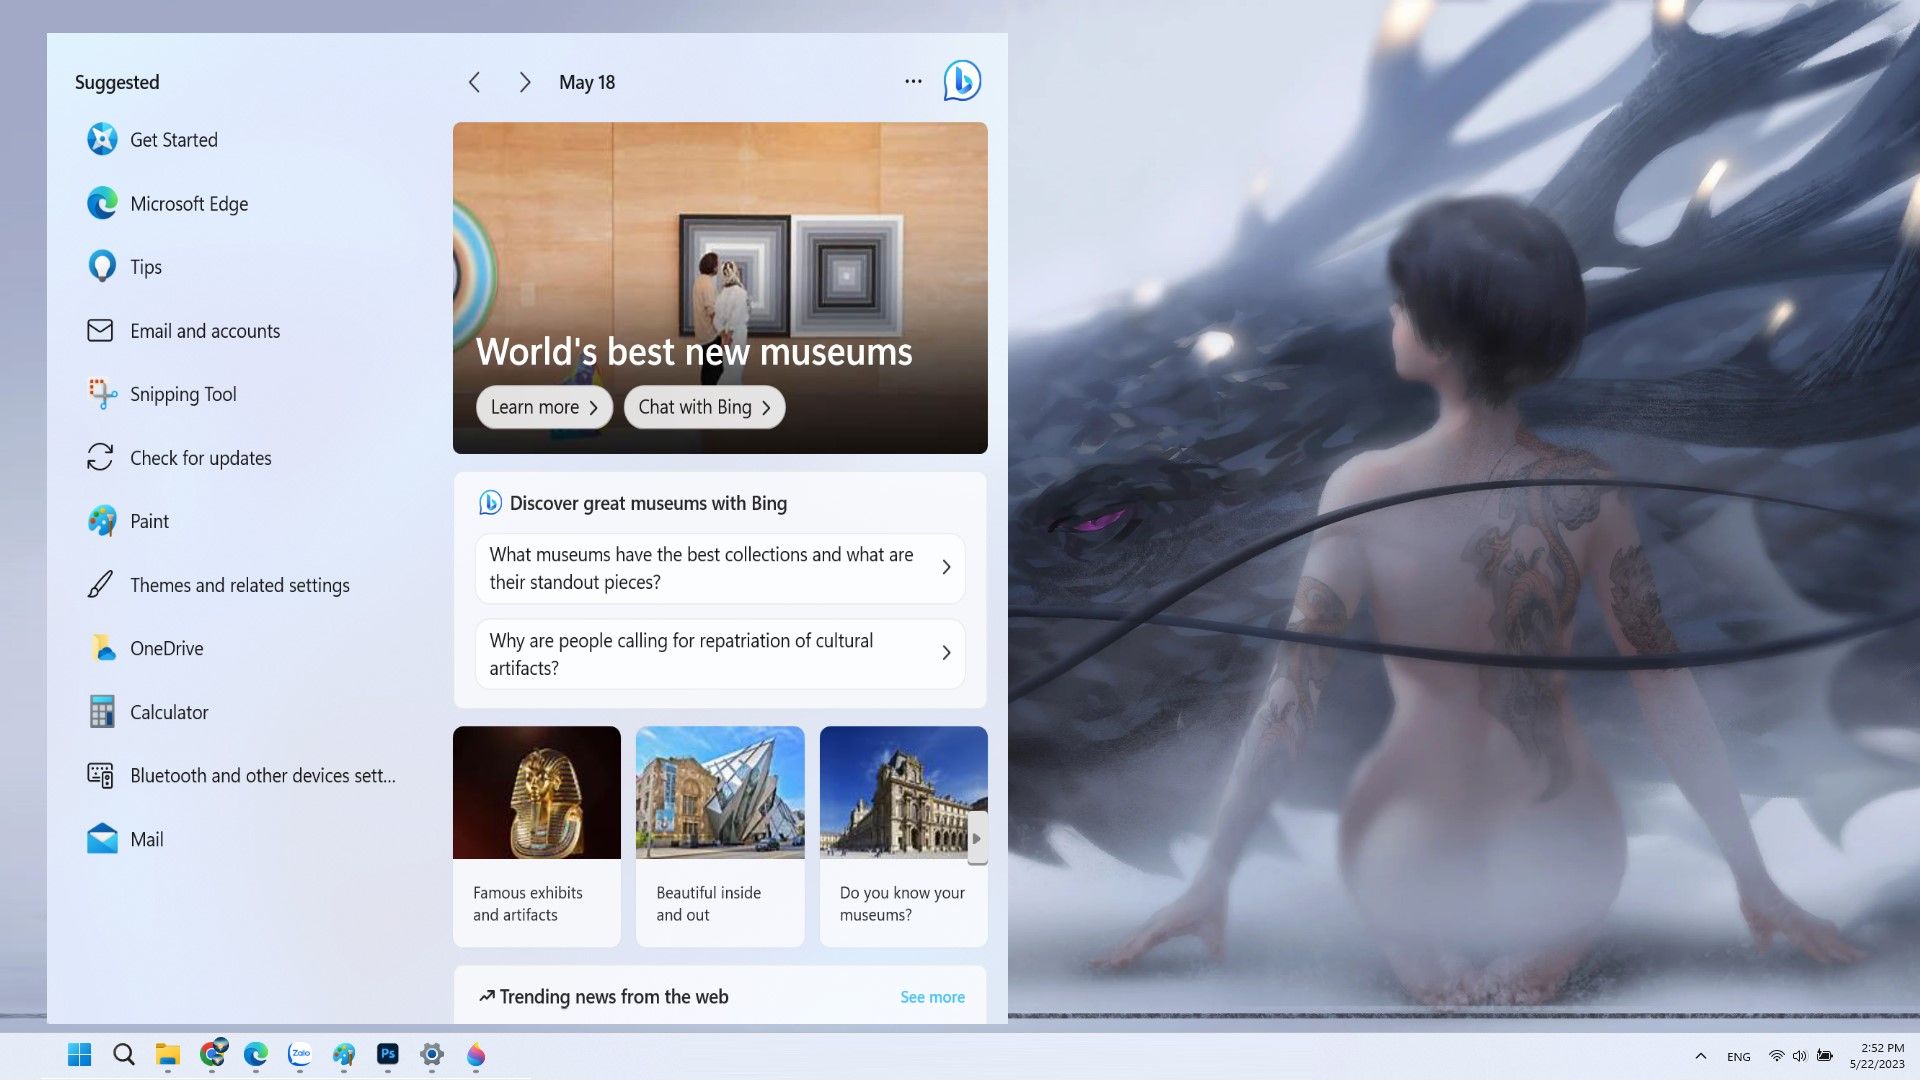Open the Mail app icon
Viewport: 1920px width, 1081px height.
click(x=102, y=839)
